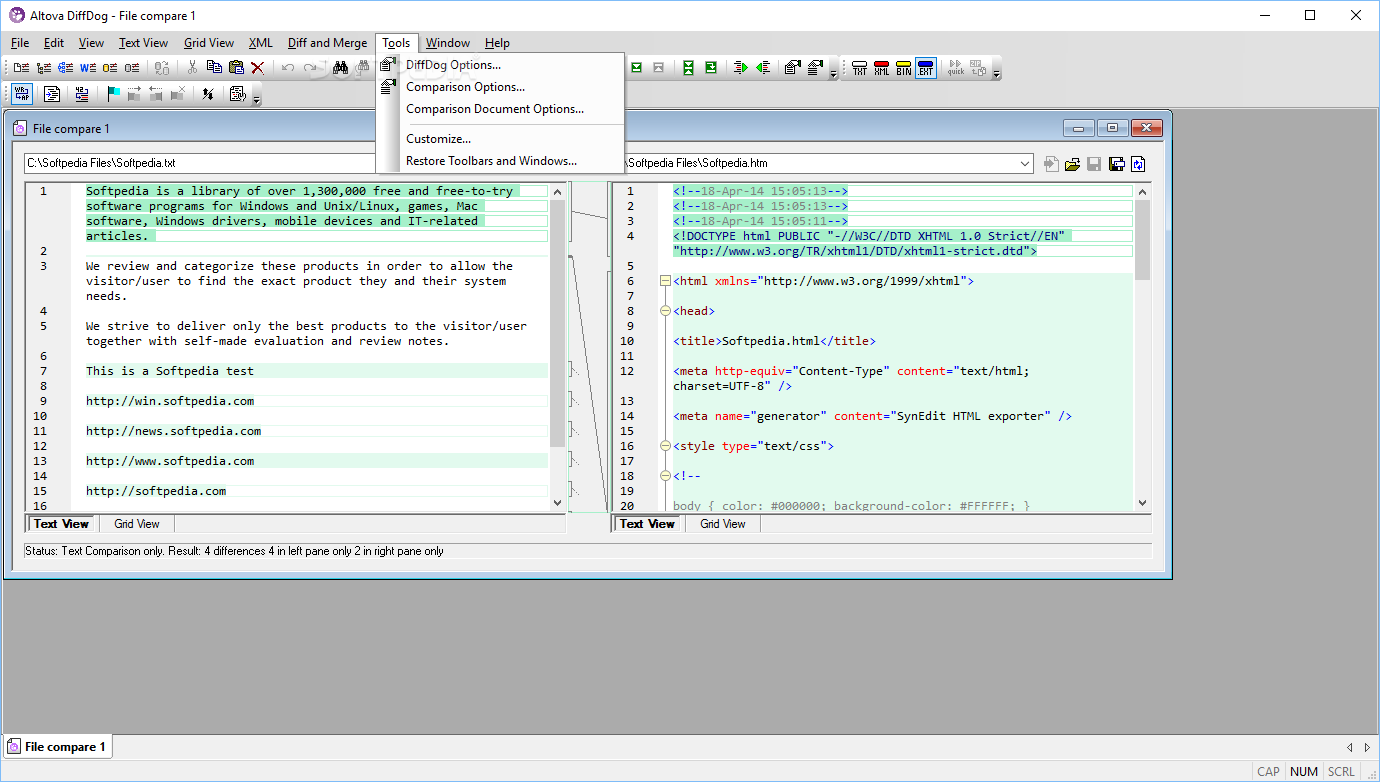The height and width of the screenshot is (782, 1380).
Task: Click the Compare Files toolbar icon
Action: tap(22, 68)
